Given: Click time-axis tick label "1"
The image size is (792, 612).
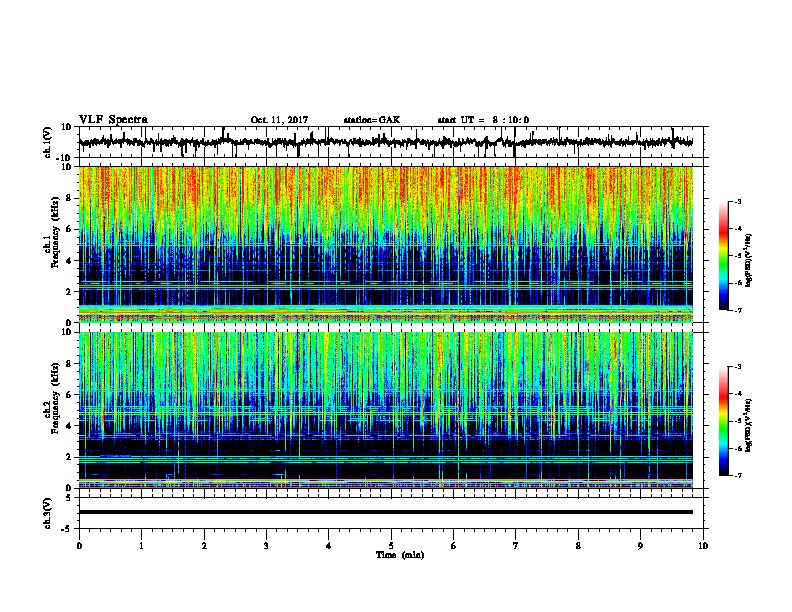Looking at the screenshot, I should 141,546.
